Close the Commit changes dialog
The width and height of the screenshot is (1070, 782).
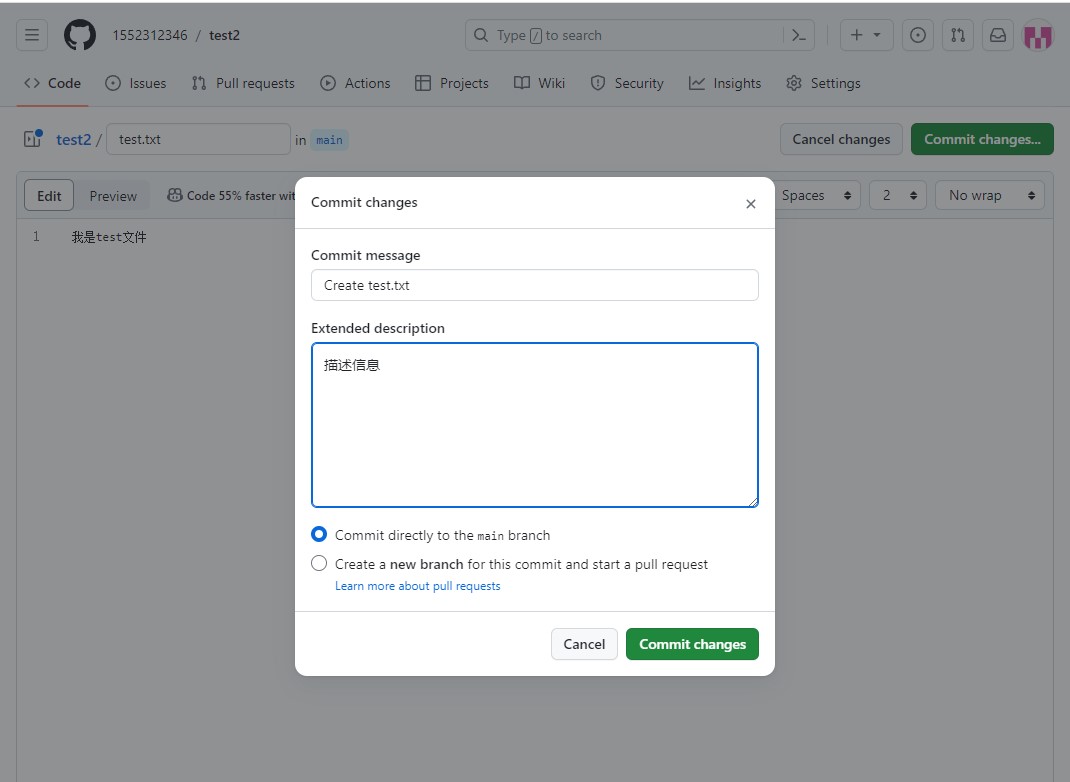point(750,204)
